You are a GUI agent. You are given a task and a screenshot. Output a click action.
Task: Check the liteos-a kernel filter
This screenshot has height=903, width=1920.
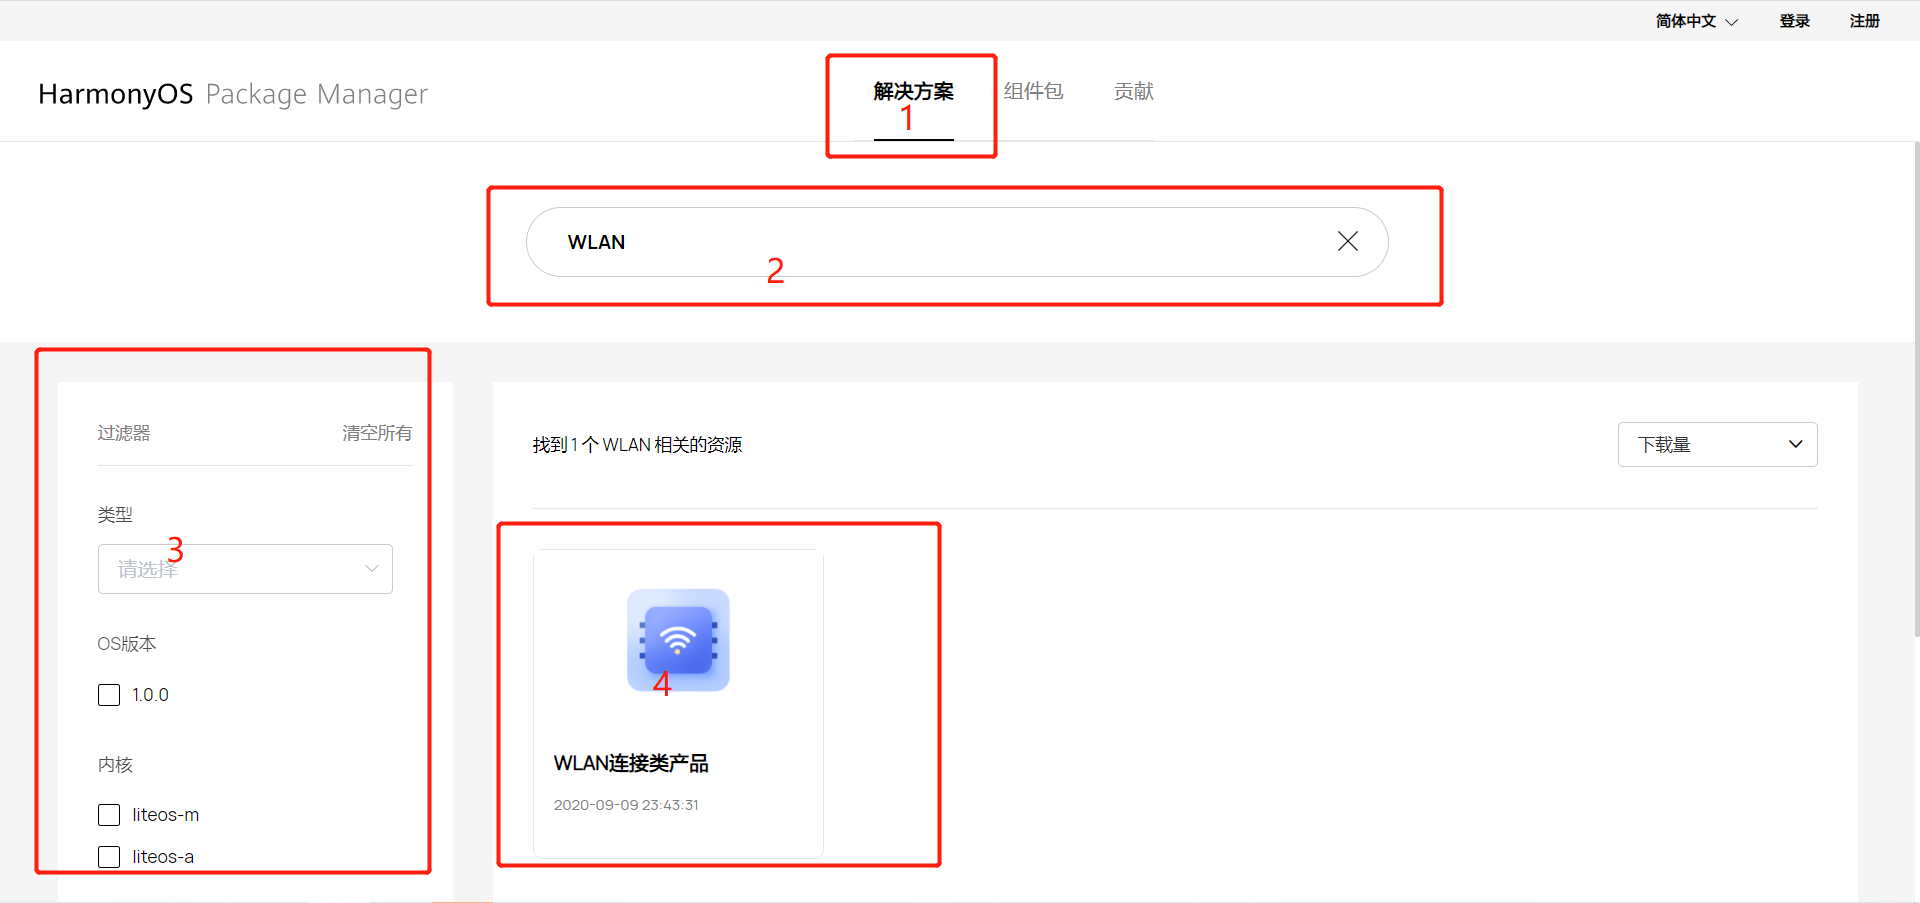[x=109, y=857]
